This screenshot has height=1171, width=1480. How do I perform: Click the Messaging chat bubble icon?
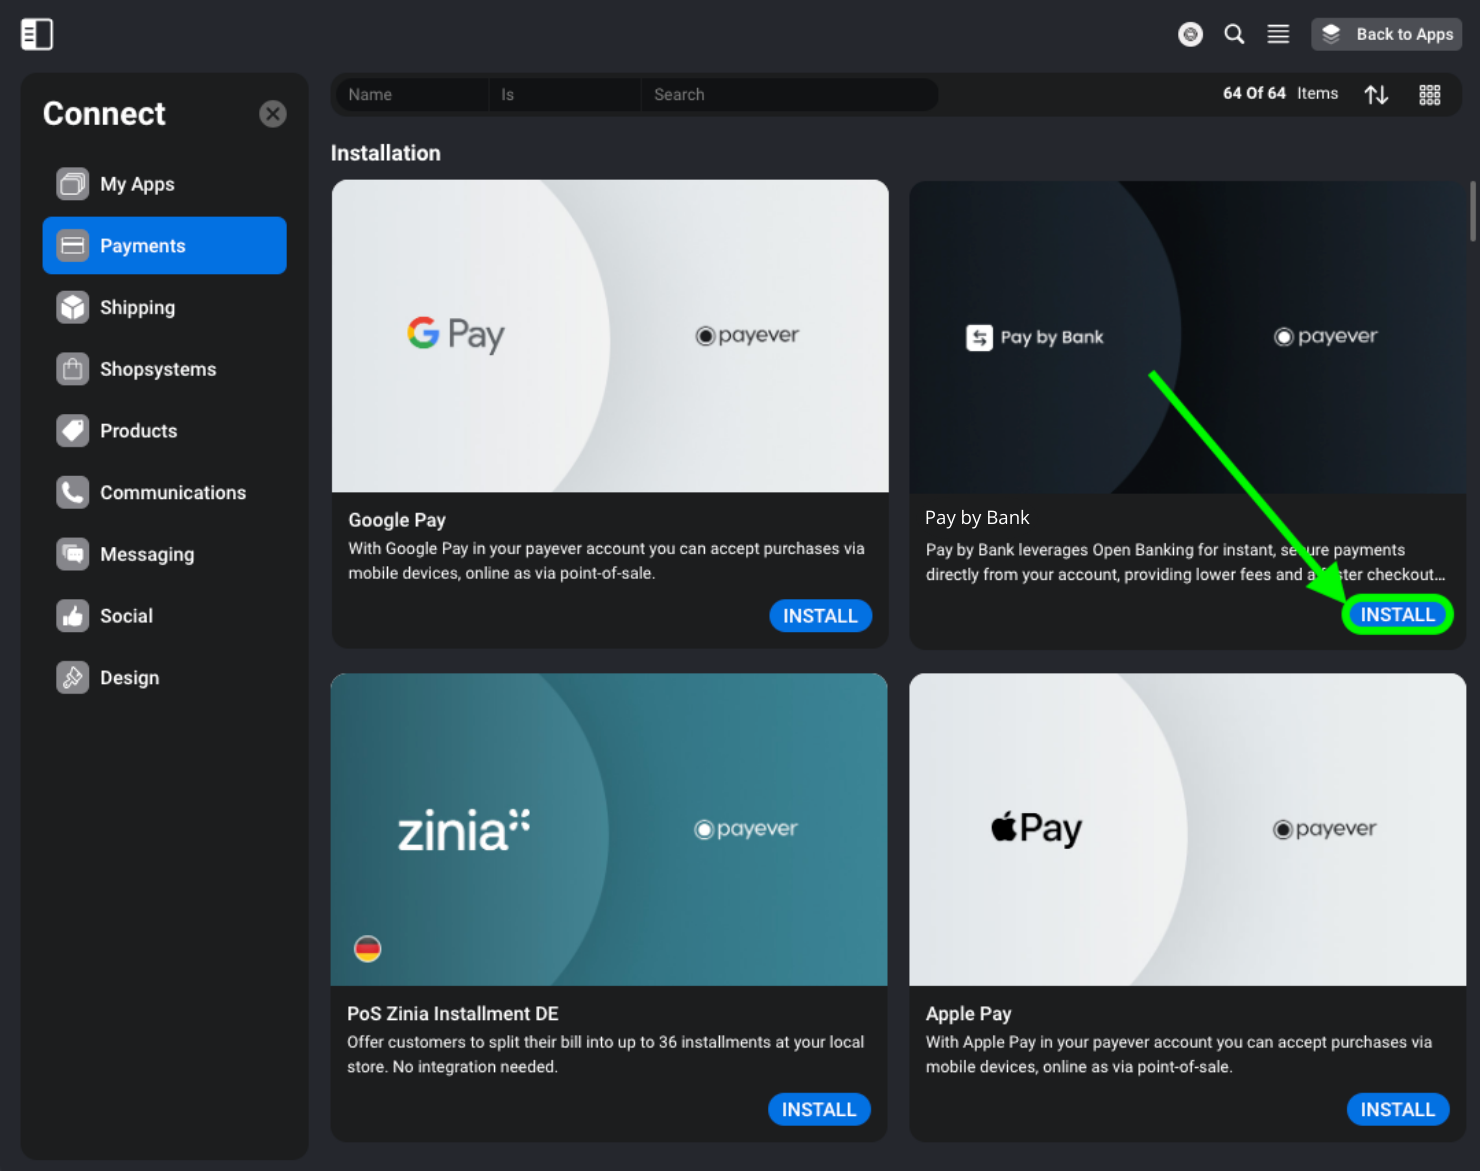click(x=73, y=554)
